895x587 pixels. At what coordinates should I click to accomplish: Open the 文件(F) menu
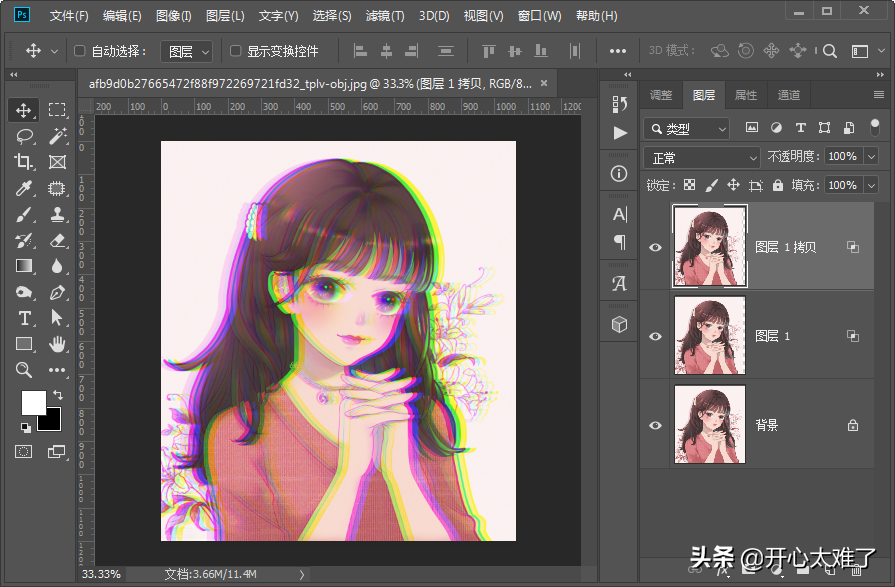pyautogui.click(x=69, y=16)
